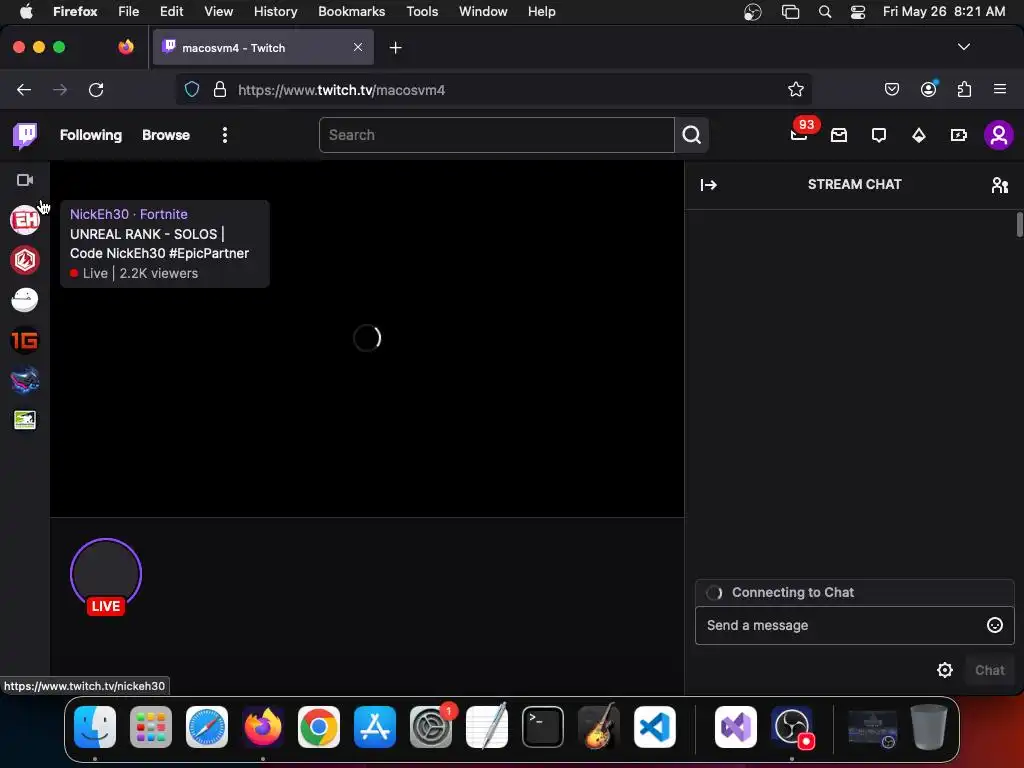Viewport: 1024px width, 768px height.
Task: Launch Google Chrome from the Dock
Action: (319, 727)
